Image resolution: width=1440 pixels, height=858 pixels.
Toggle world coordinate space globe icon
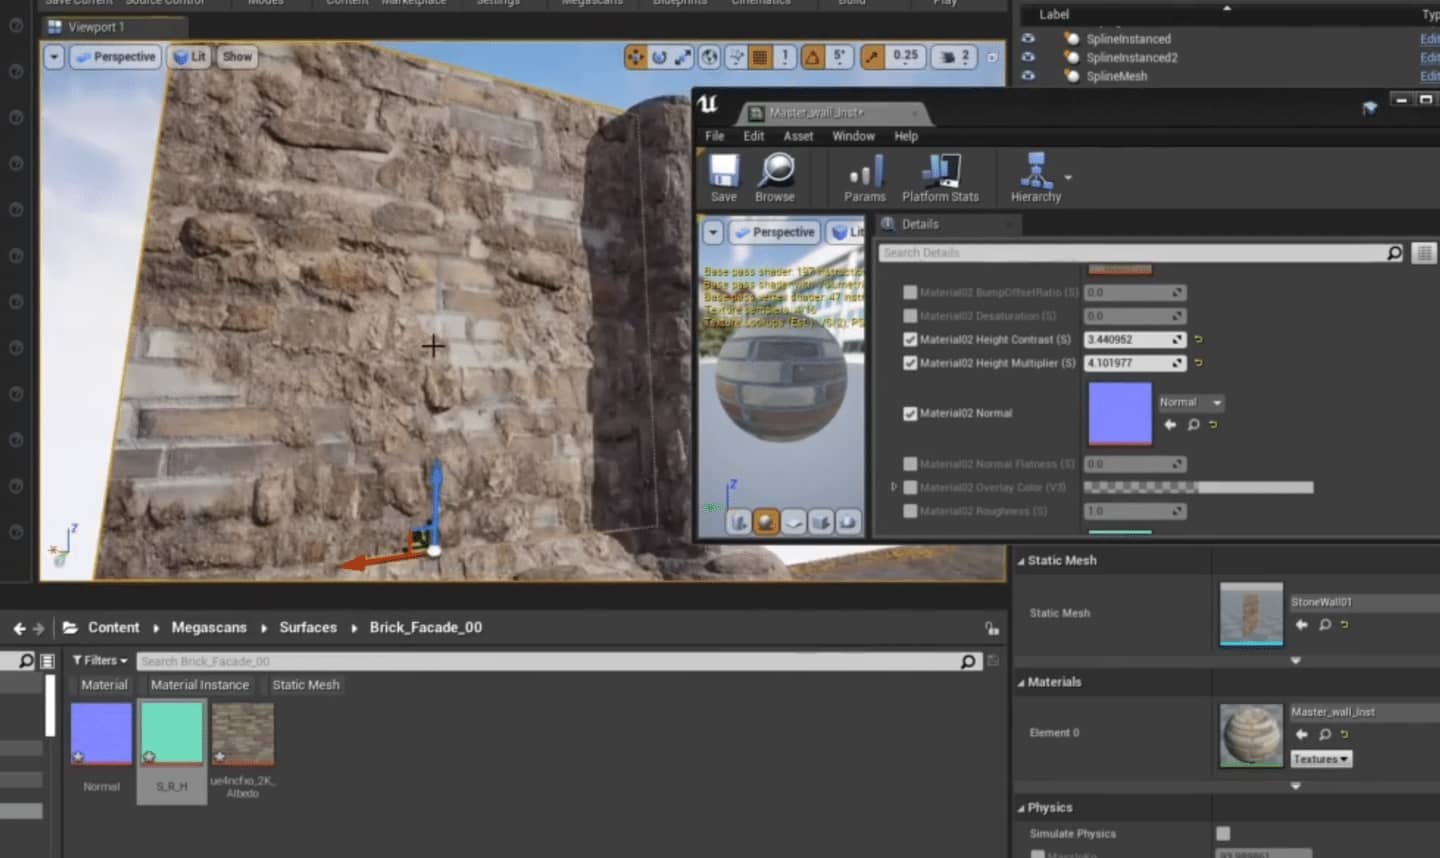(x=709, y=57)
